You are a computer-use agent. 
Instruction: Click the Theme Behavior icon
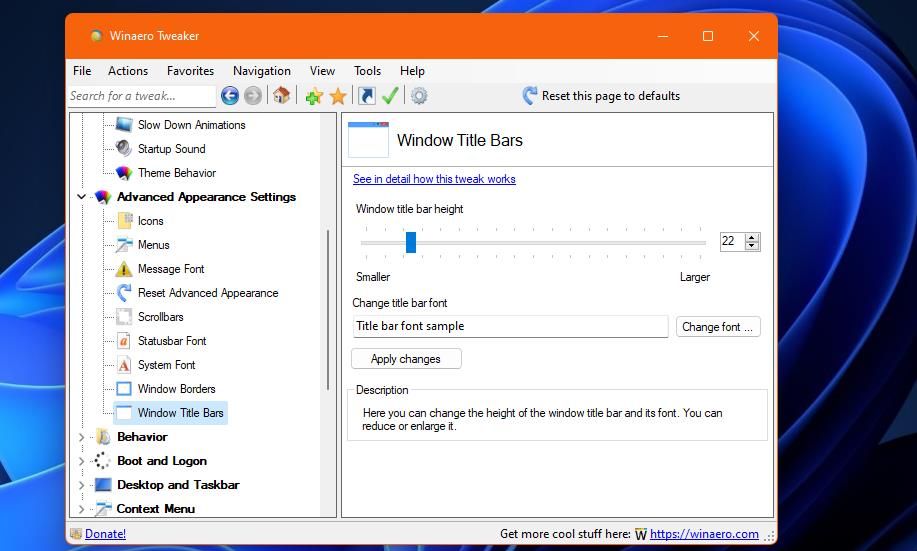124,173
